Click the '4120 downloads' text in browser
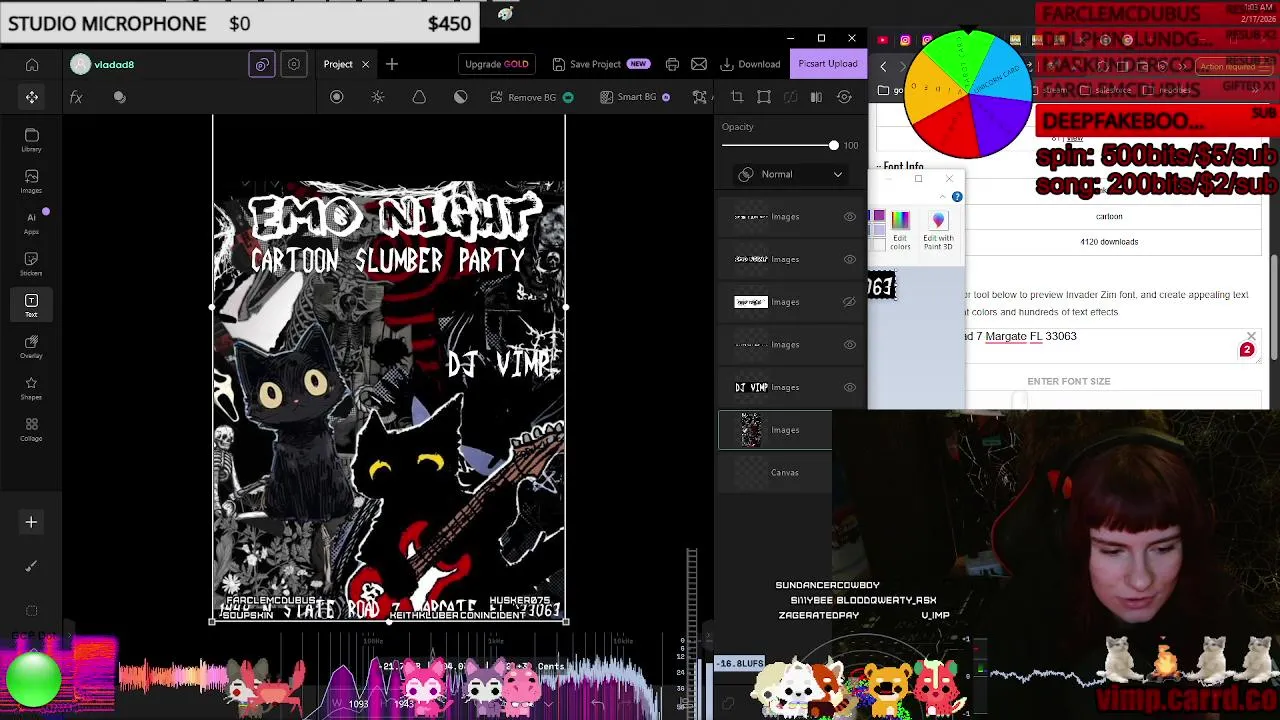The image size is (1280, 720). (x=1109, y=242)
